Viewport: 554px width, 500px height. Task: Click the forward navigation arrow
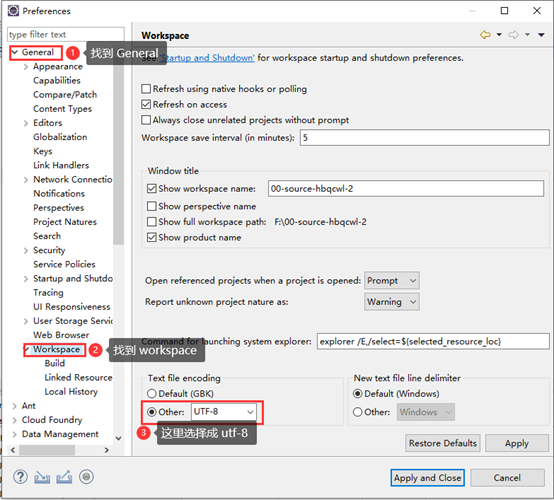[513, 35]
